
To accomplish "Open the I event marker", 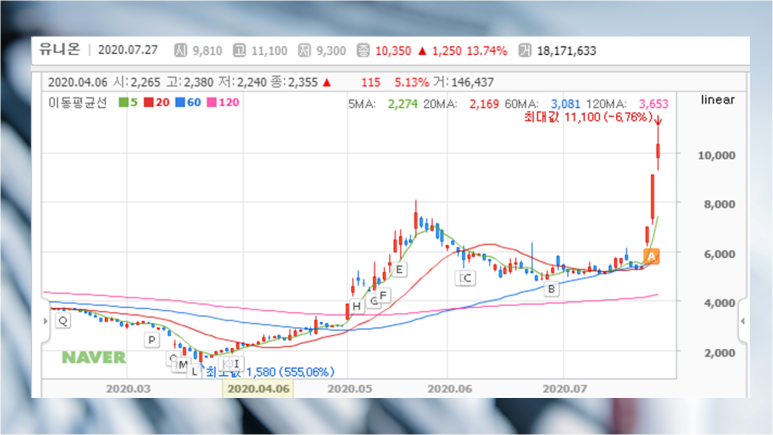I will click(x=237, y=364).
